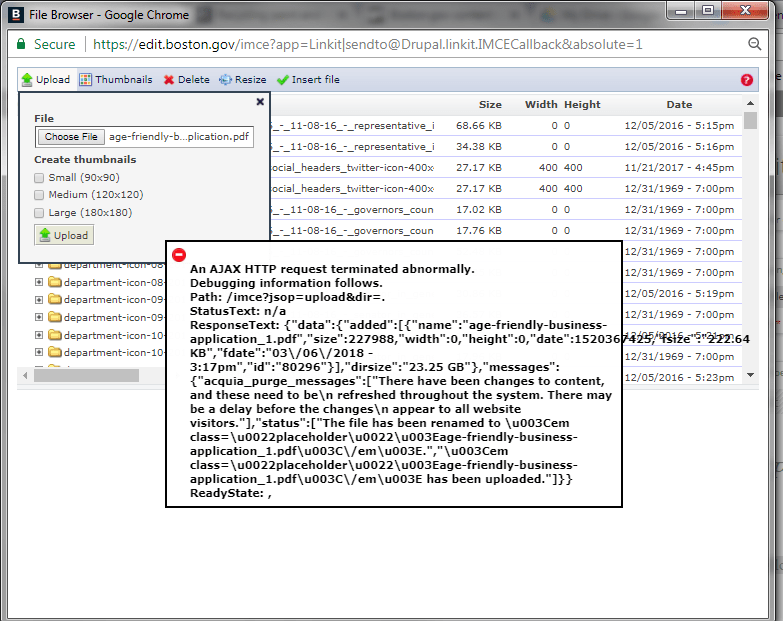Click the Upload green arrow toolbar icon
783x621 pixels.
pyautogui.click(x=27, y=80)
